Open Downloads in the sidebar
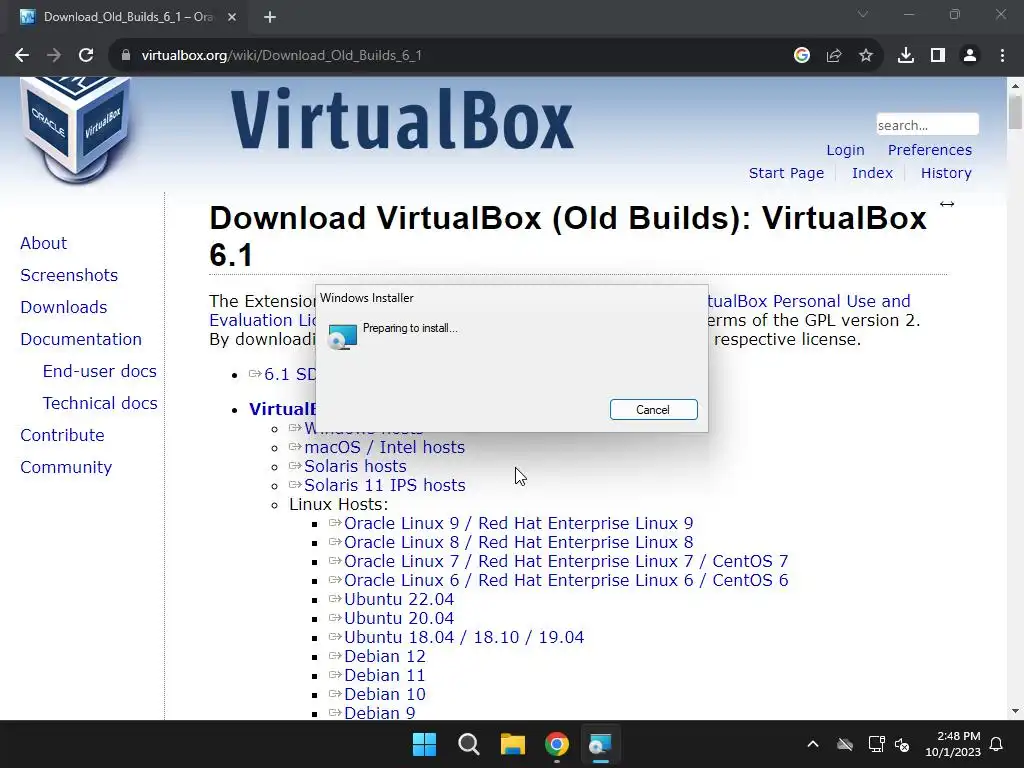 coord(63,307)
